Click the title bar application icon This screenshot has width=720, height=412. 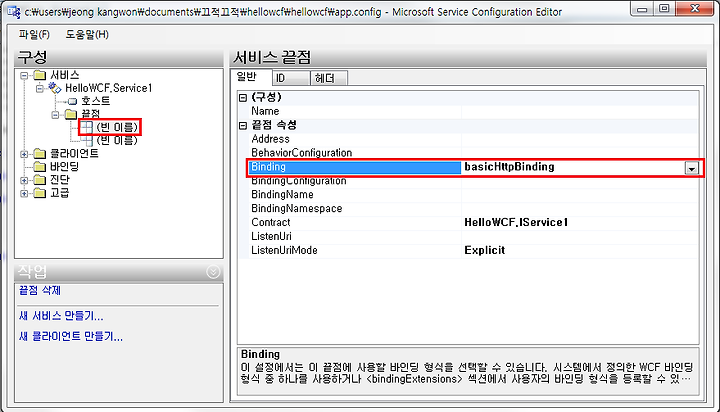tap(13, 11)
